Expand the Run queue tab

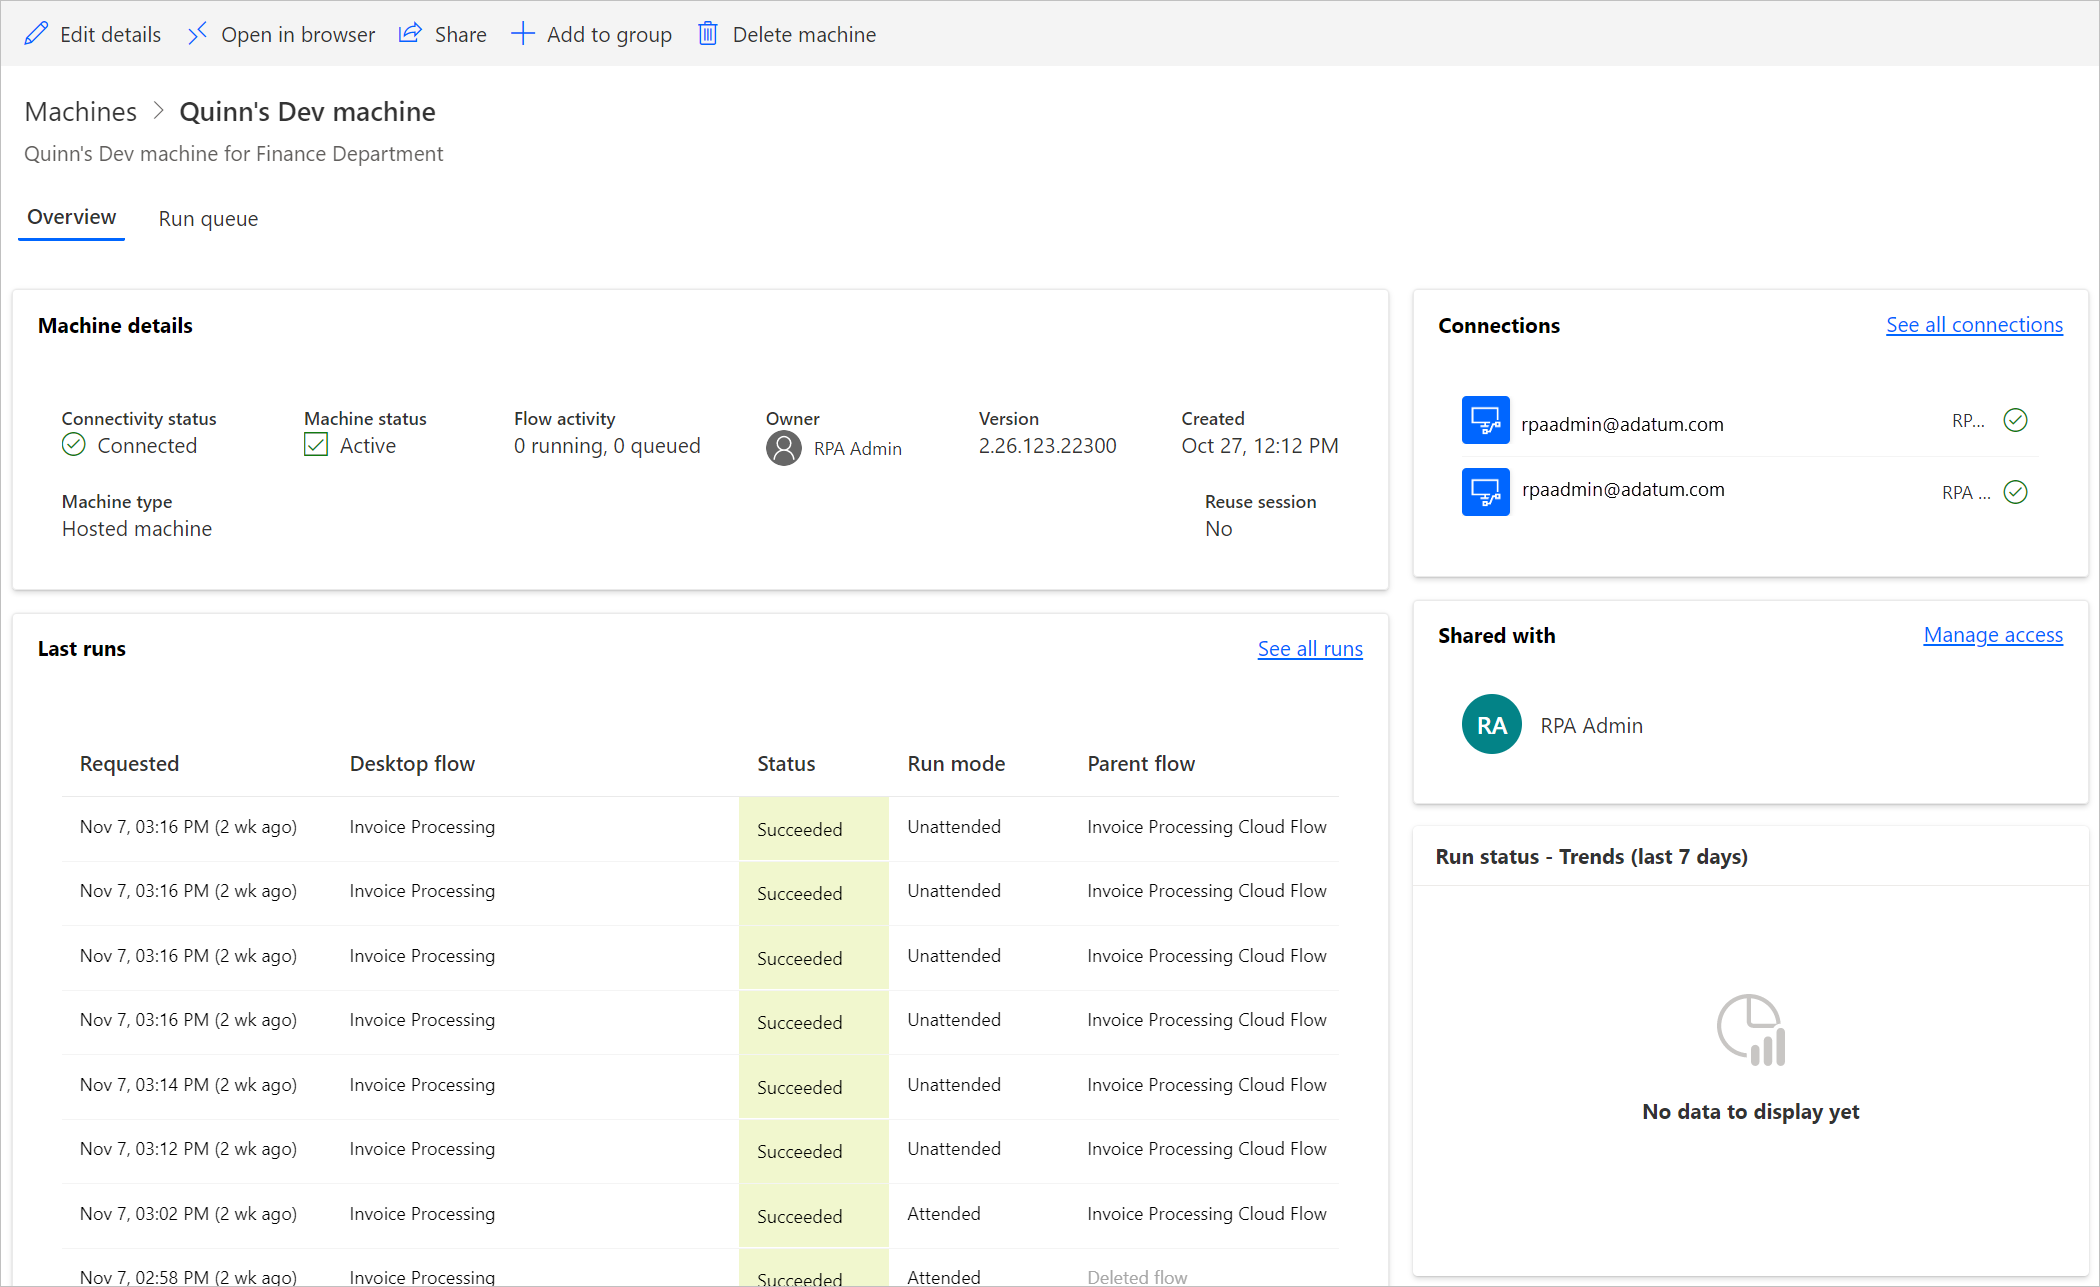207,218
